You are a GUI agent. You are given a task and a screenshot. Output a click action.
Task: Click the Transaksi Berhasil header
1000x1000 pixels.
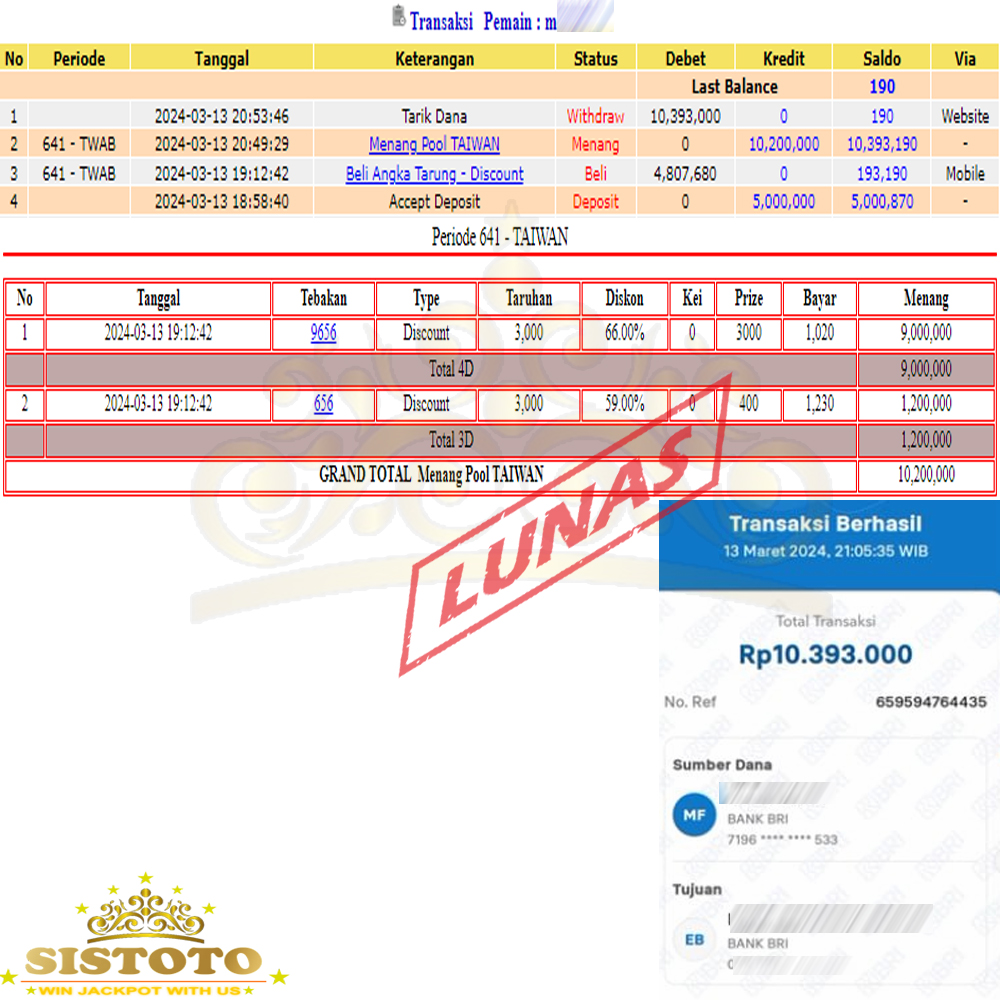(x=825, y=524)
